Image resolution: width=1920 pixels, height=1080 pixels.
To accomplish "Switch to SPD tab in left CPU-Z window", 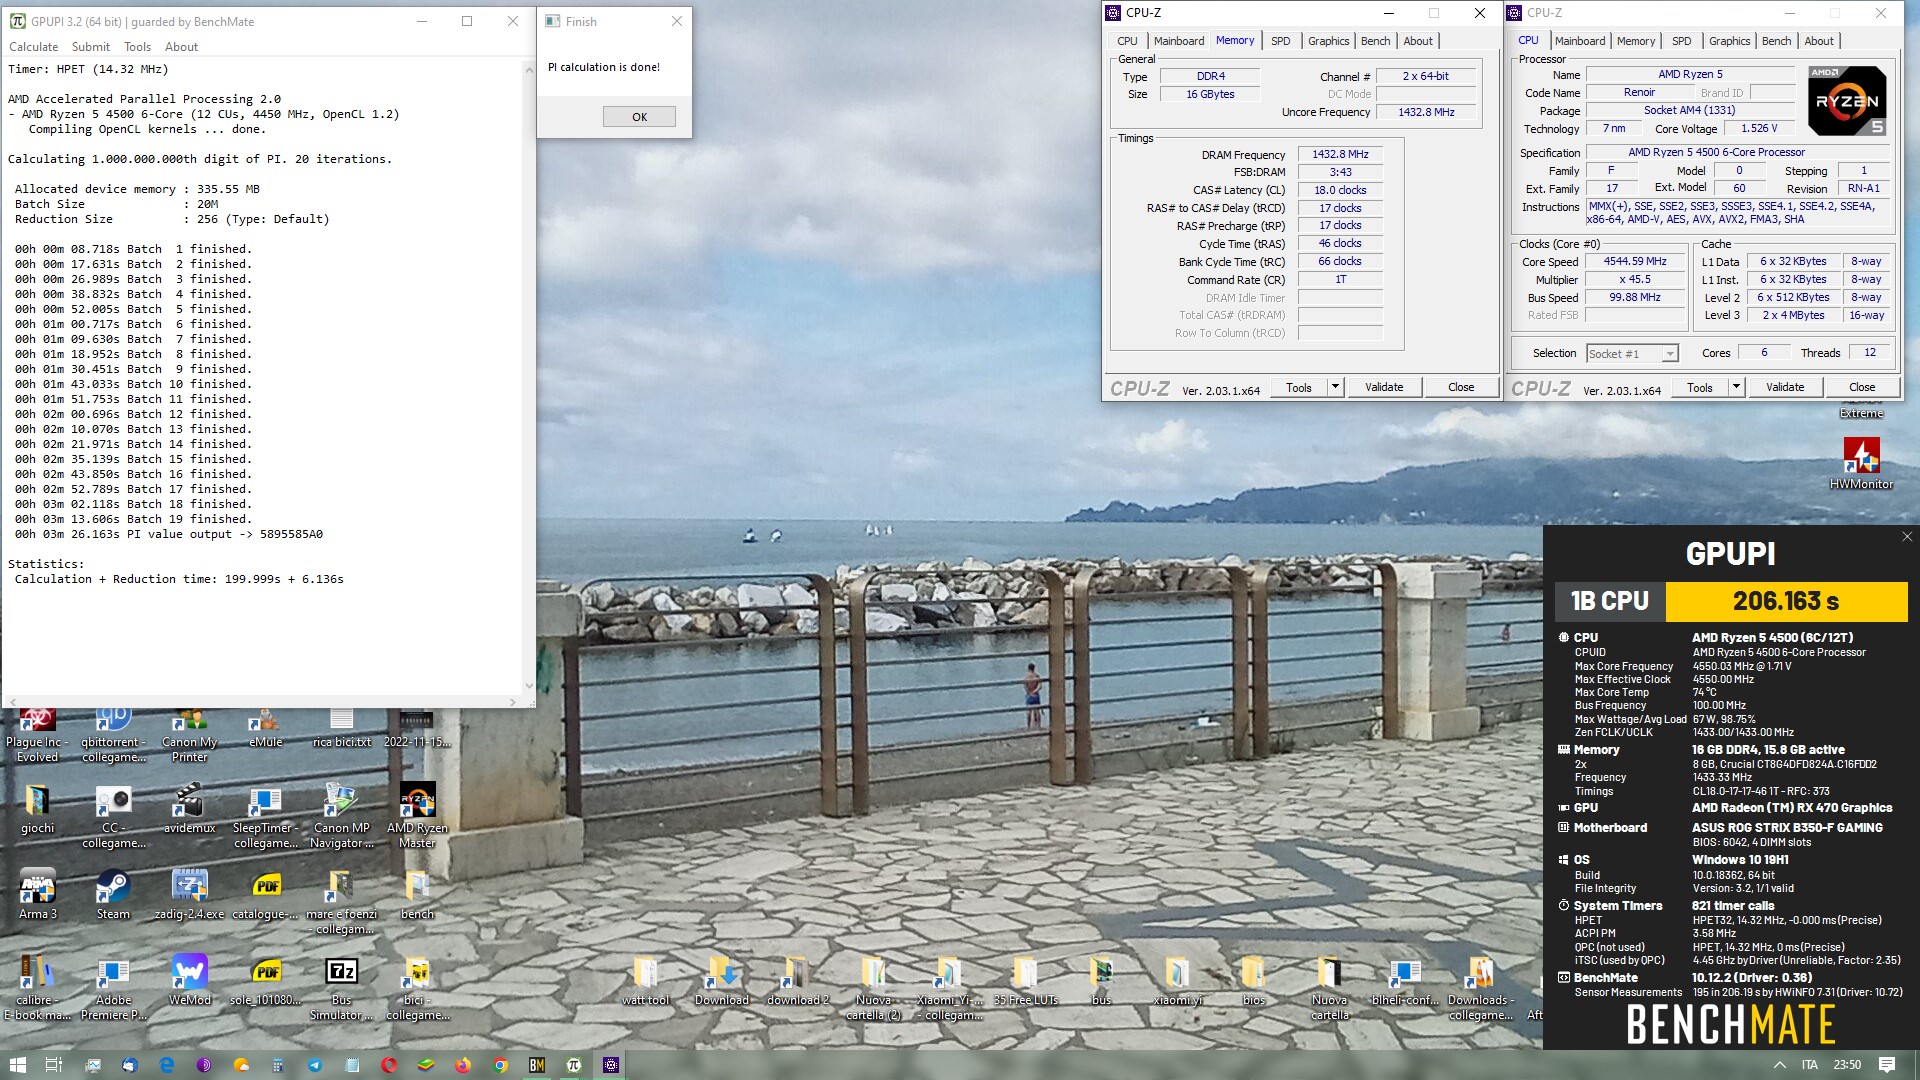I will (1280, 41).
